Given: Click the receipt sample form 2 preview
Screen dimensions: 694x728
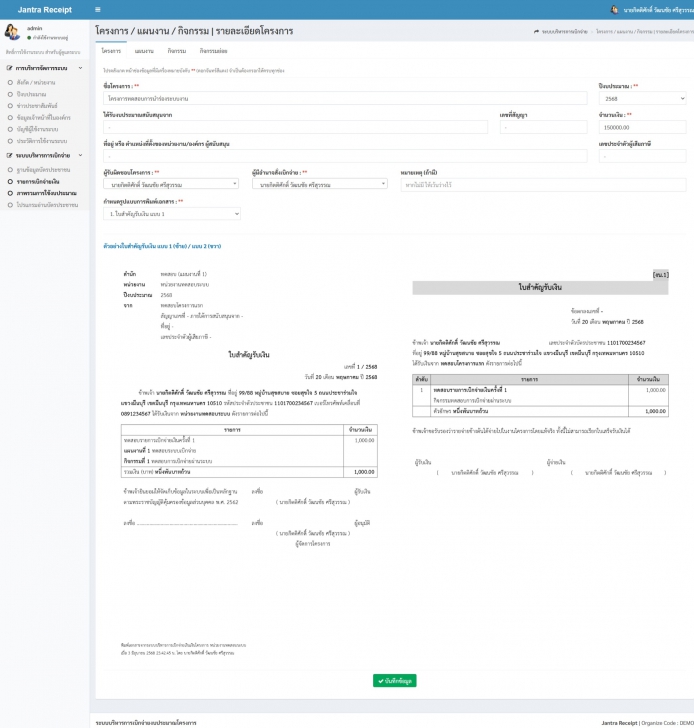Looking at the screenshot, I should coord(540,374).
